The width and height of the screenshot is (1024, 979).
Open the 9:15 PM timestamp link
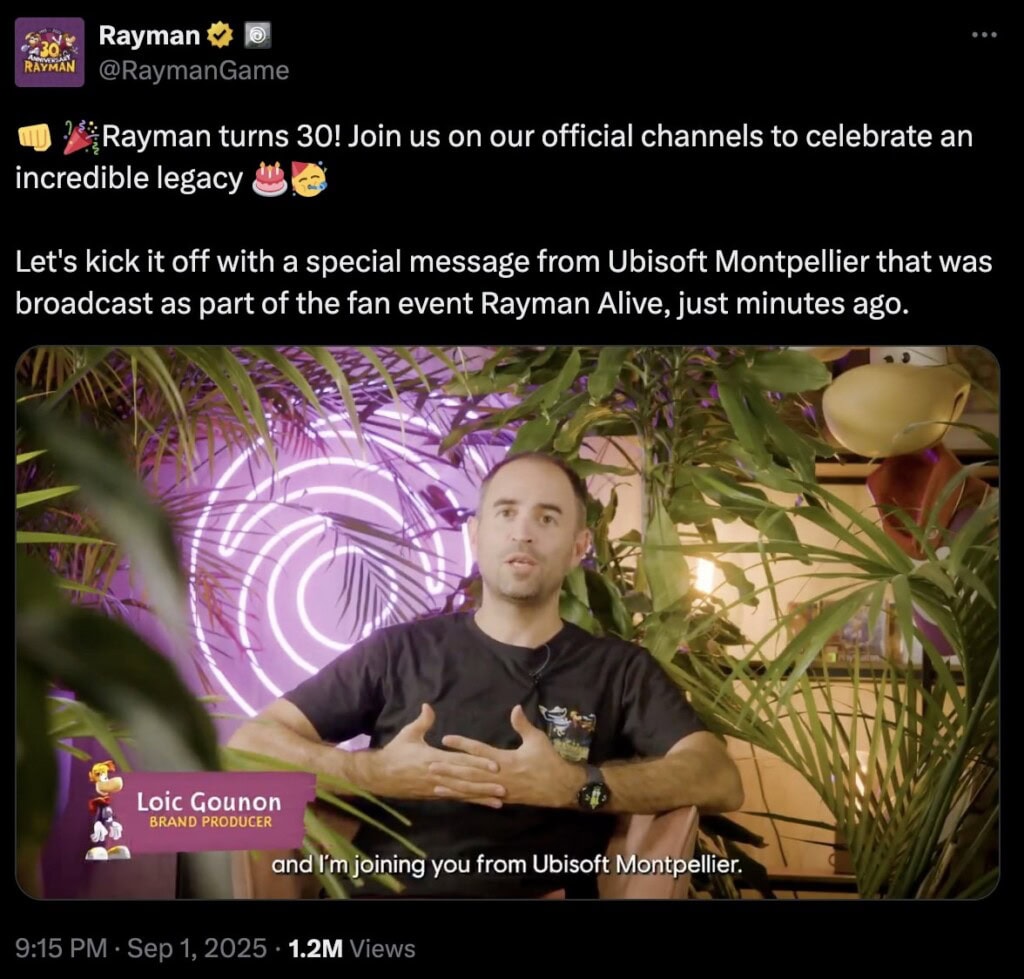pyautogui.click(x=61, y=948)
